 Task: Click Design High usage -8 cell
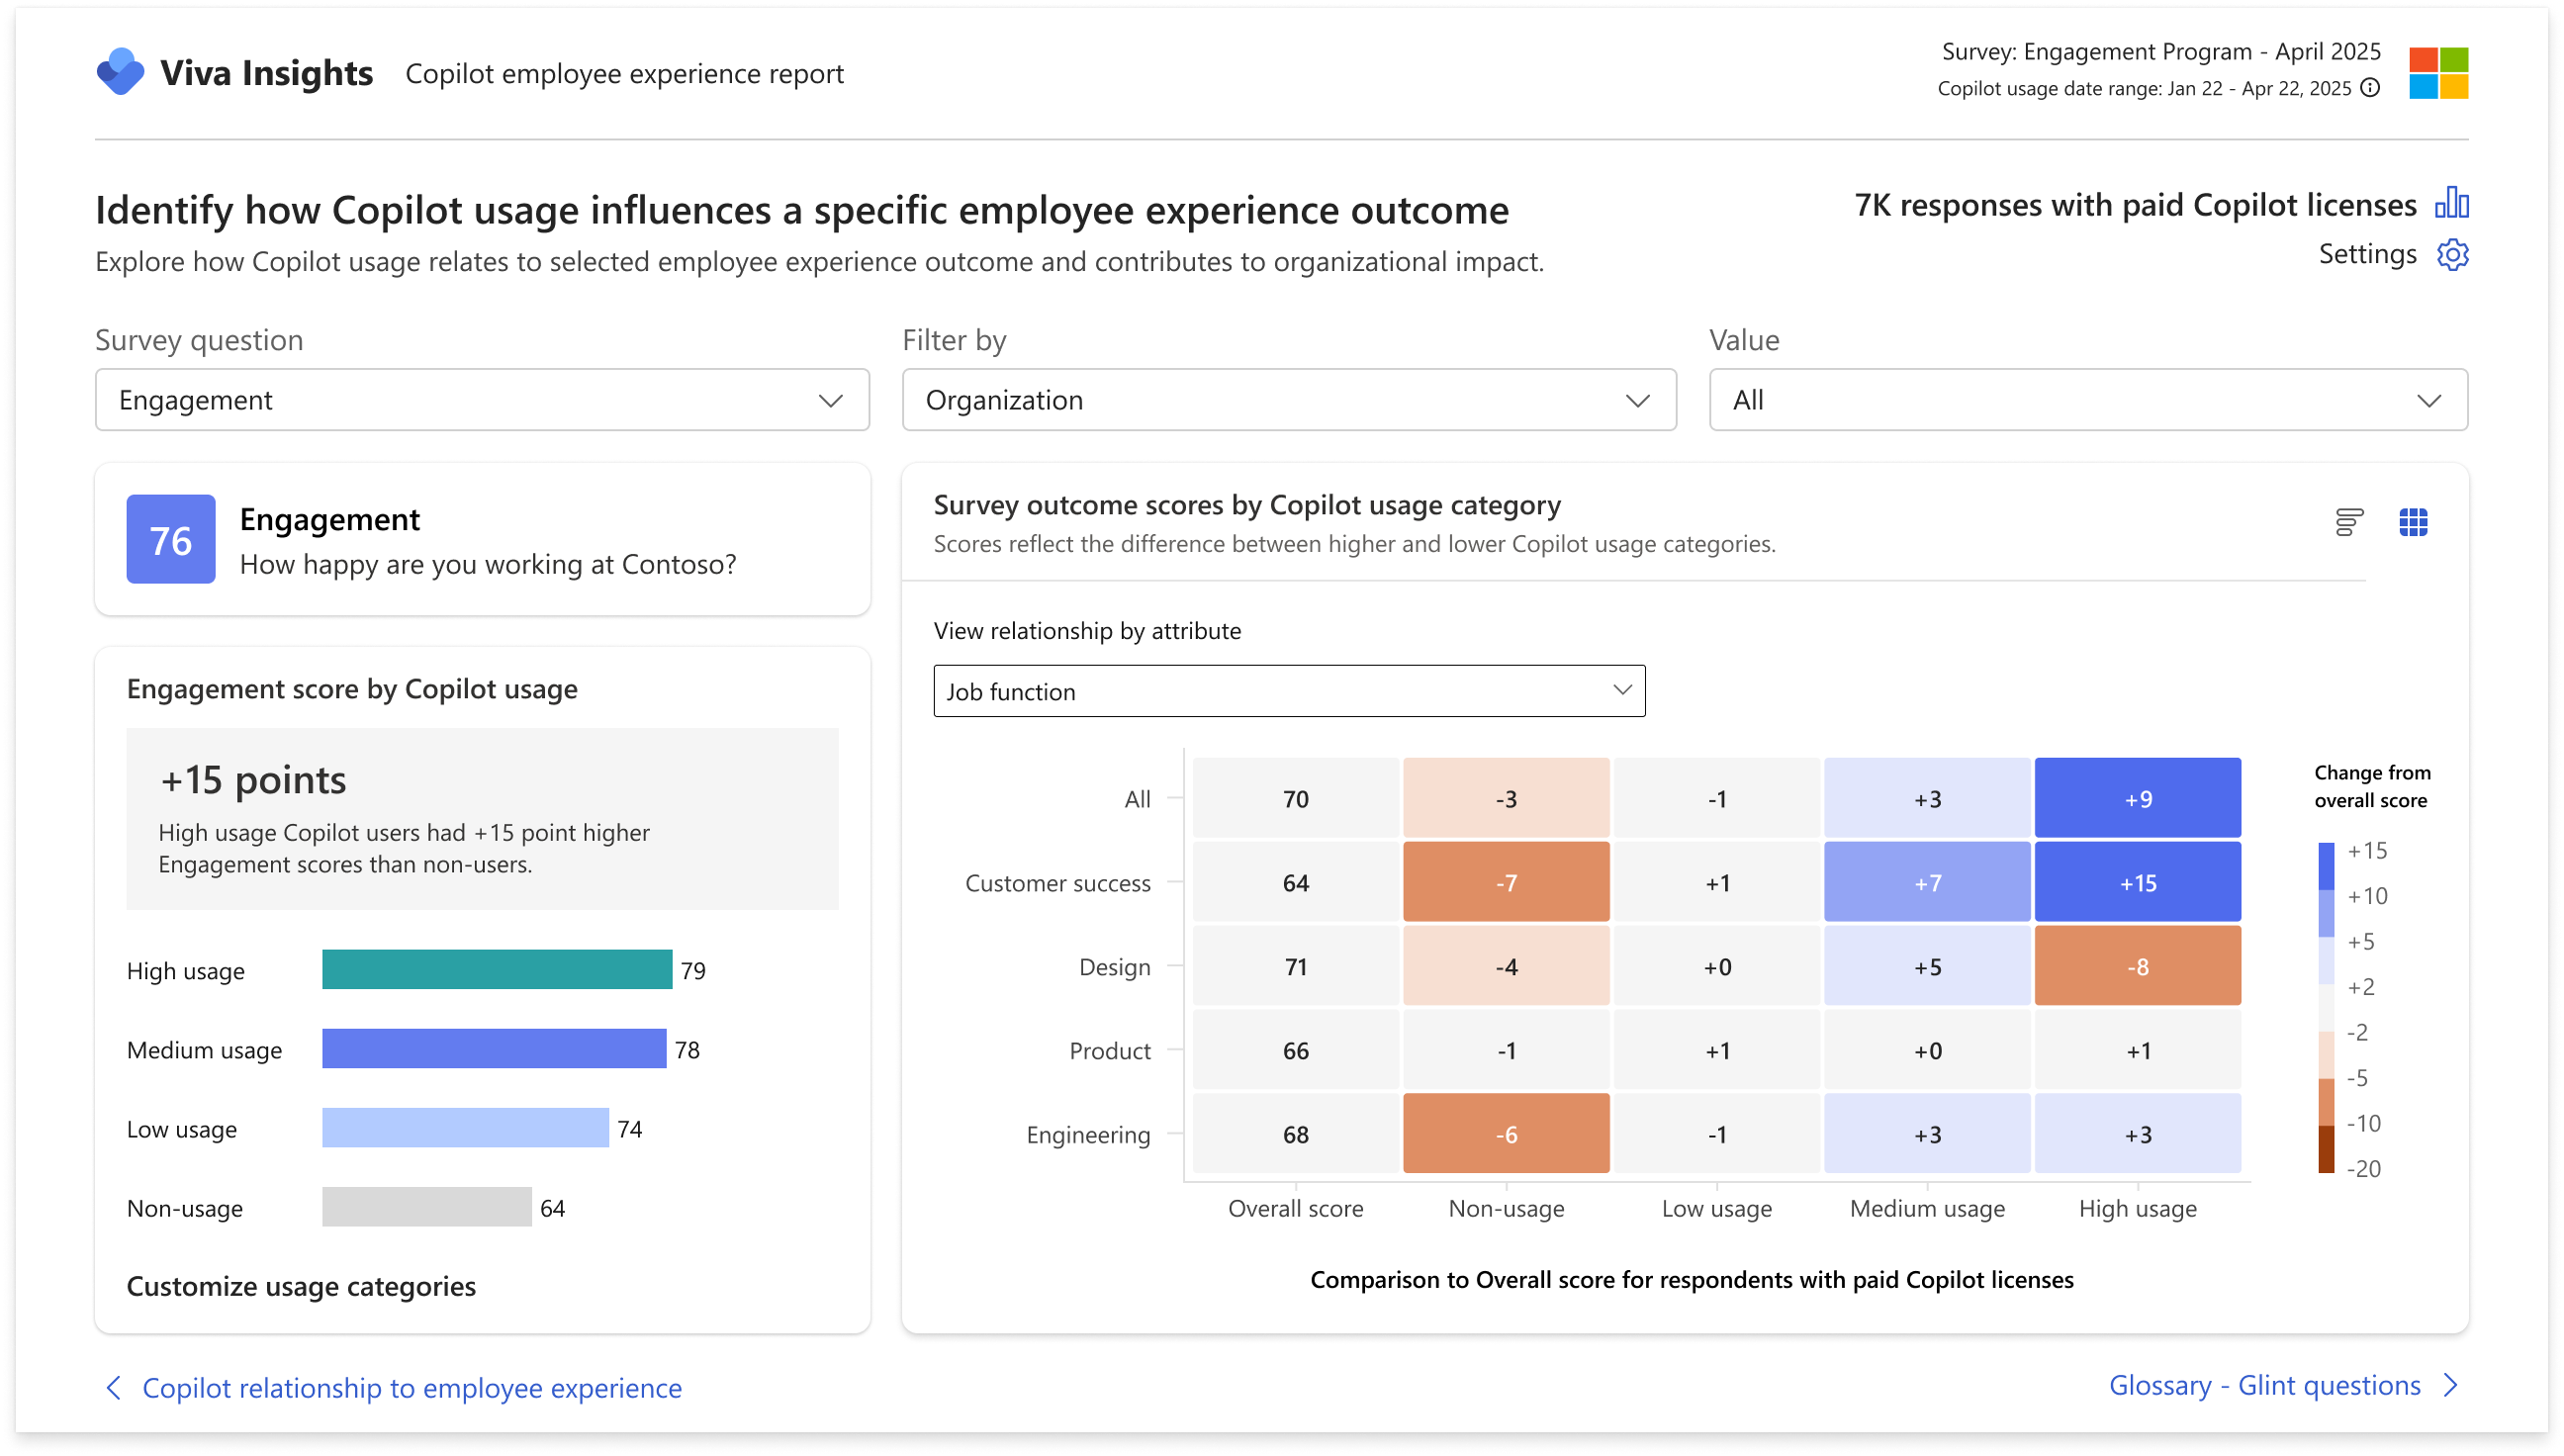(x=2137, y=966)
